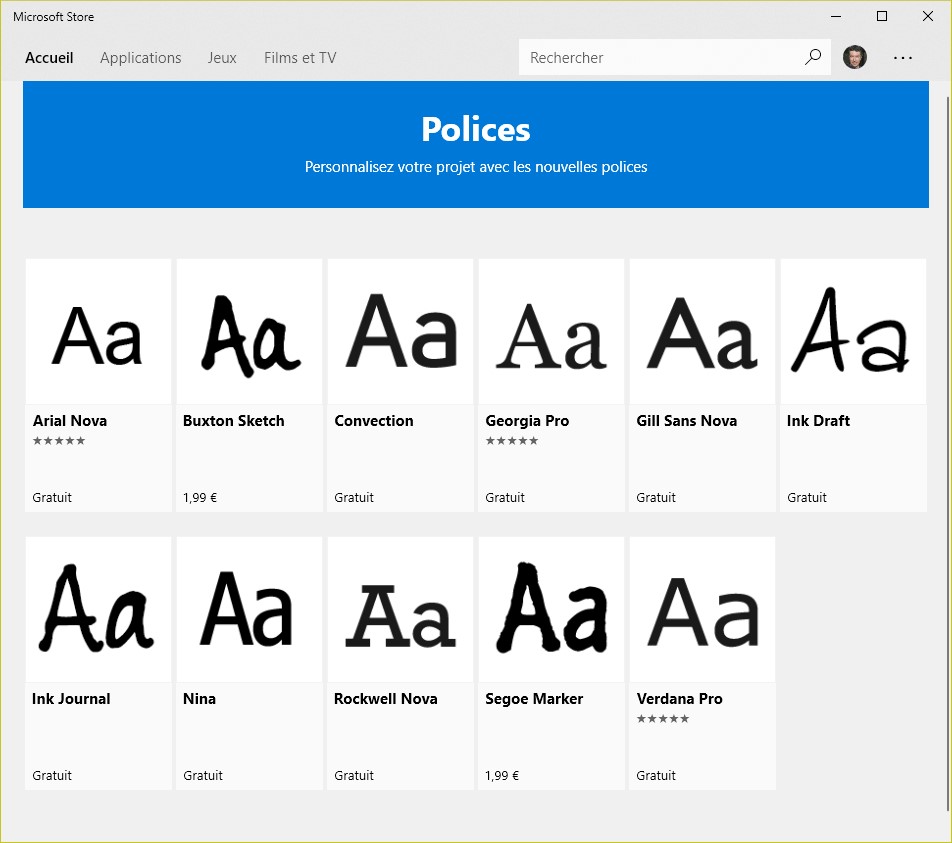Open the Jeux tab
Screen dimensions: 952x843
click(x=222, y=58)
